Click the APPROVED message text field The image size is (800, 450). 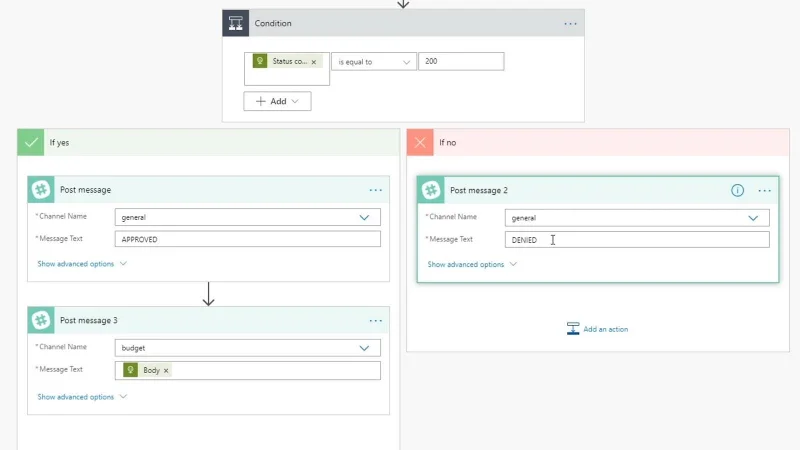[247, 239]
